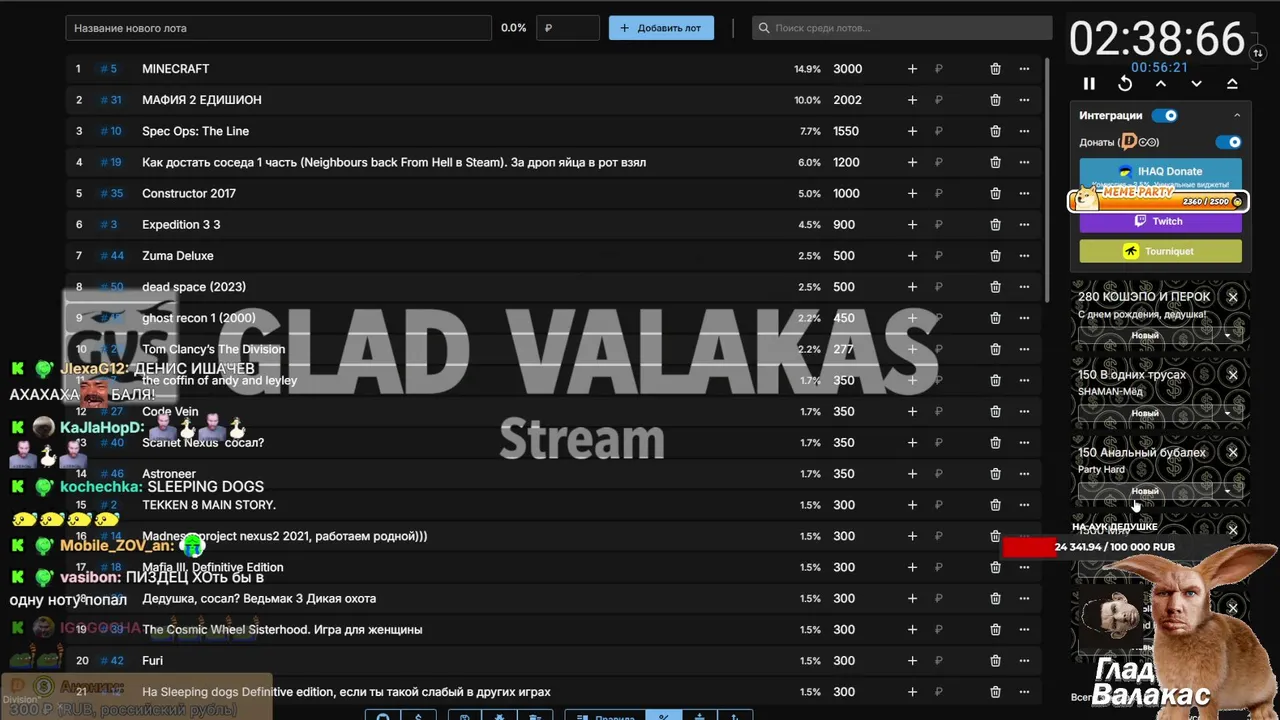Screen dimensions: 1280x720
Task: Delete the MINECRAFT lot
Action: click(995, 69)
